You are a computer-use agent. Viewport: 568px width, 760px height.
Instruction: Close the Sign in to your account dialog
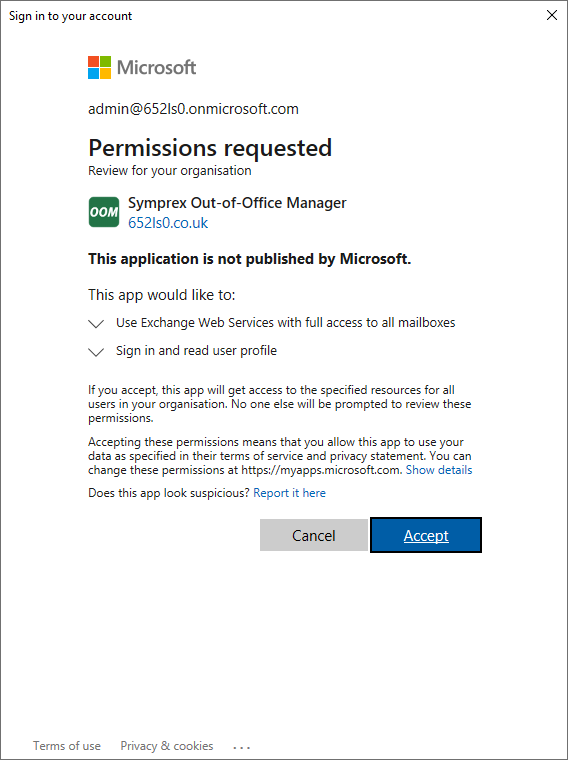pyautogui.click(x=552, y=15)
